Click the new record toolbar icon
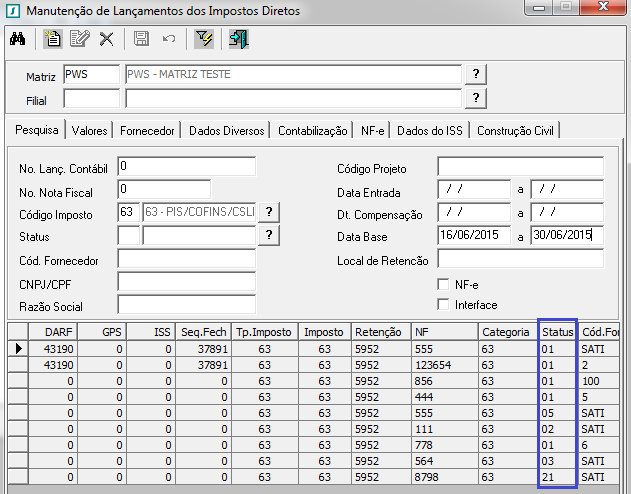 (x=53, y=39)
